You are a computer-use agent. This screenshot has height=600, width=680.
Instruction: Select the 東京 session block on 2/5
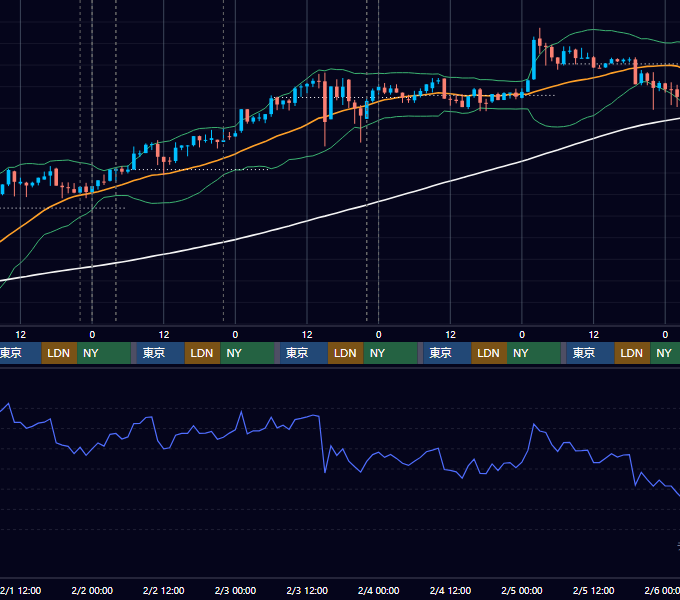click(x=590, y=353)
